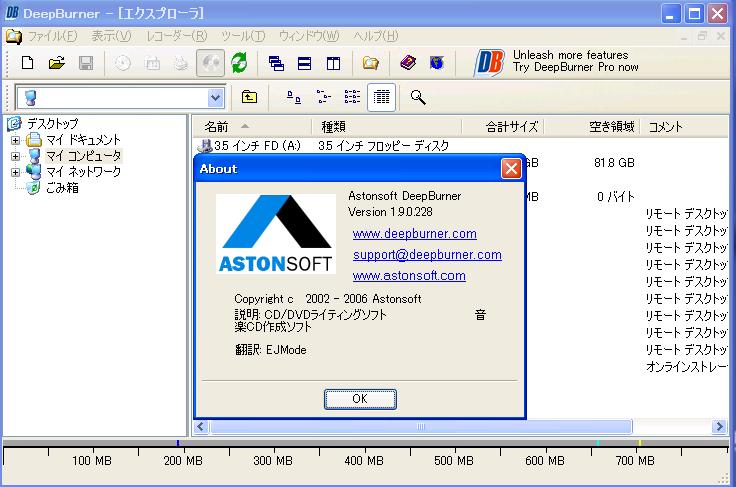
Task: Sort by the 名前 column header
Action: coord(252,127)
